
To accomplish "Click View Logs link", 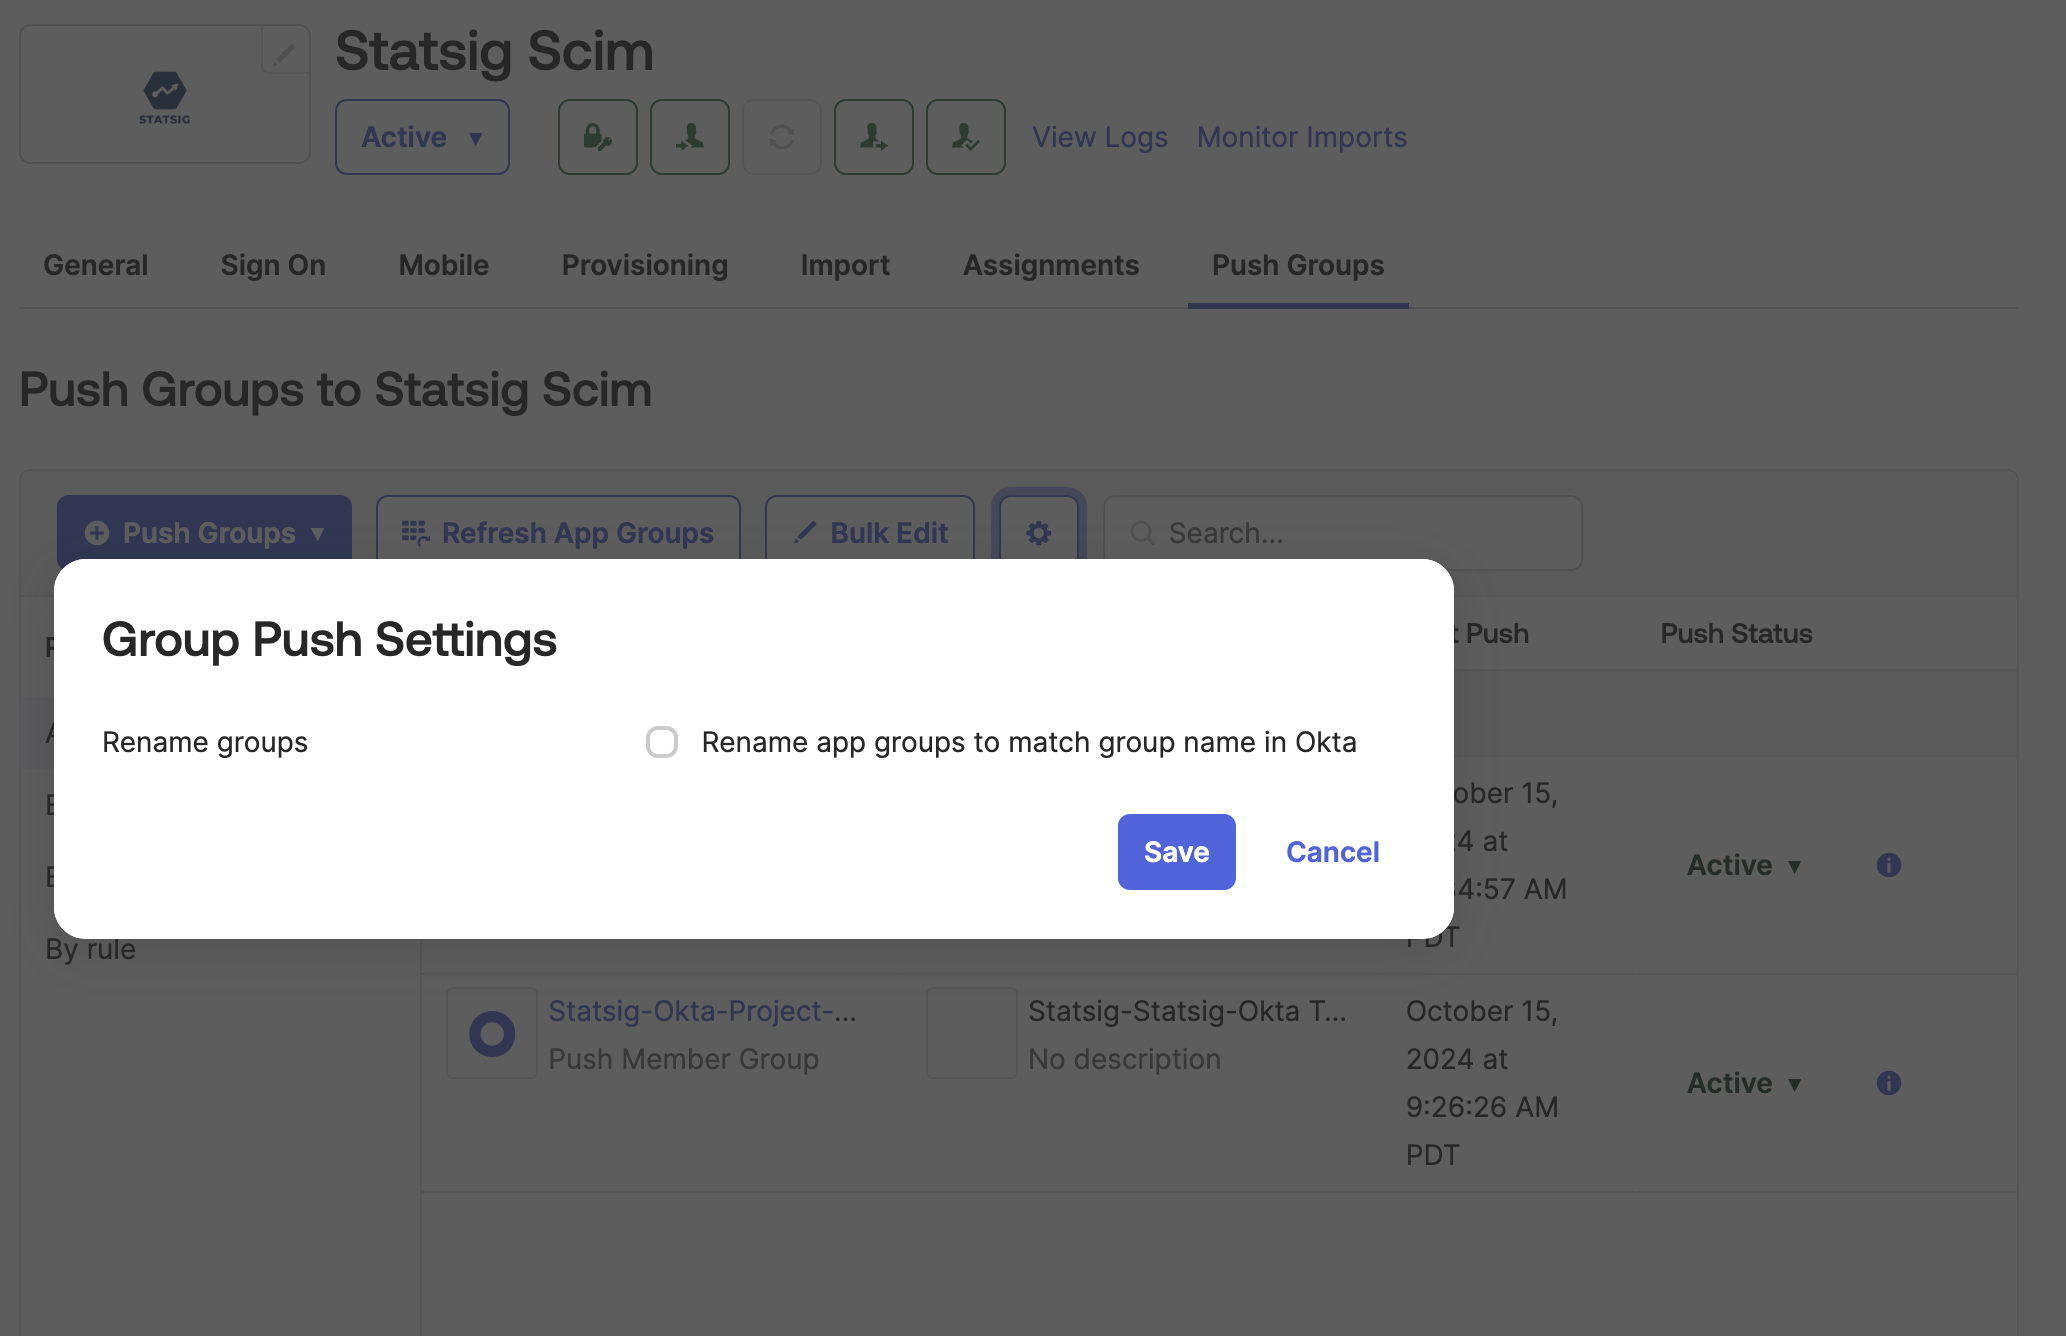I will pyautogui.click(x=1099, y=137).
